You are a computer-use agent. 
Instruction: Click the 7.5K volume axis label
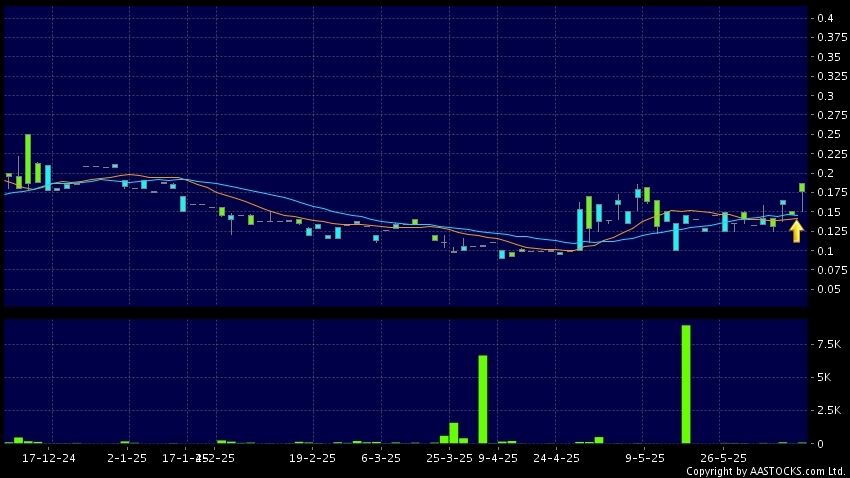[x=829, y=344]
